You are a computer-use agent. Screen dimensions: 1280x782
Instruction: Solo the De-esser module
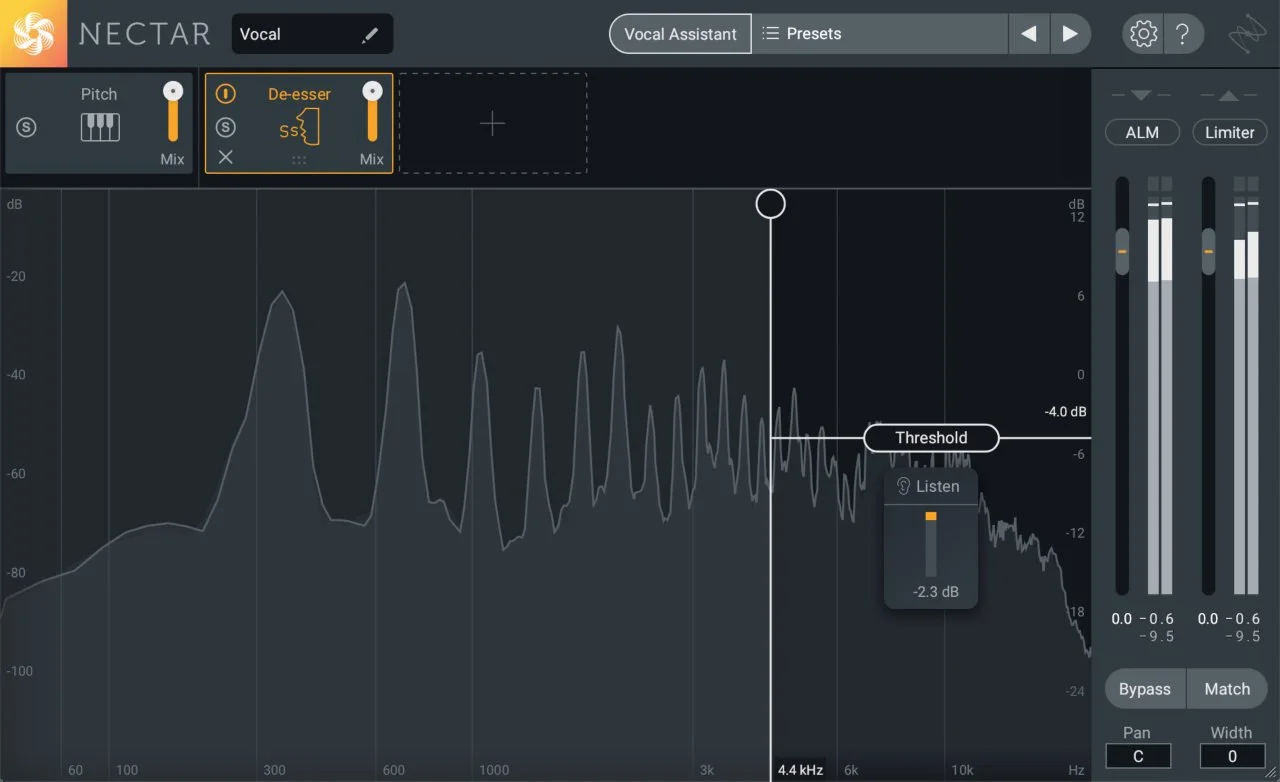point(226,127)
